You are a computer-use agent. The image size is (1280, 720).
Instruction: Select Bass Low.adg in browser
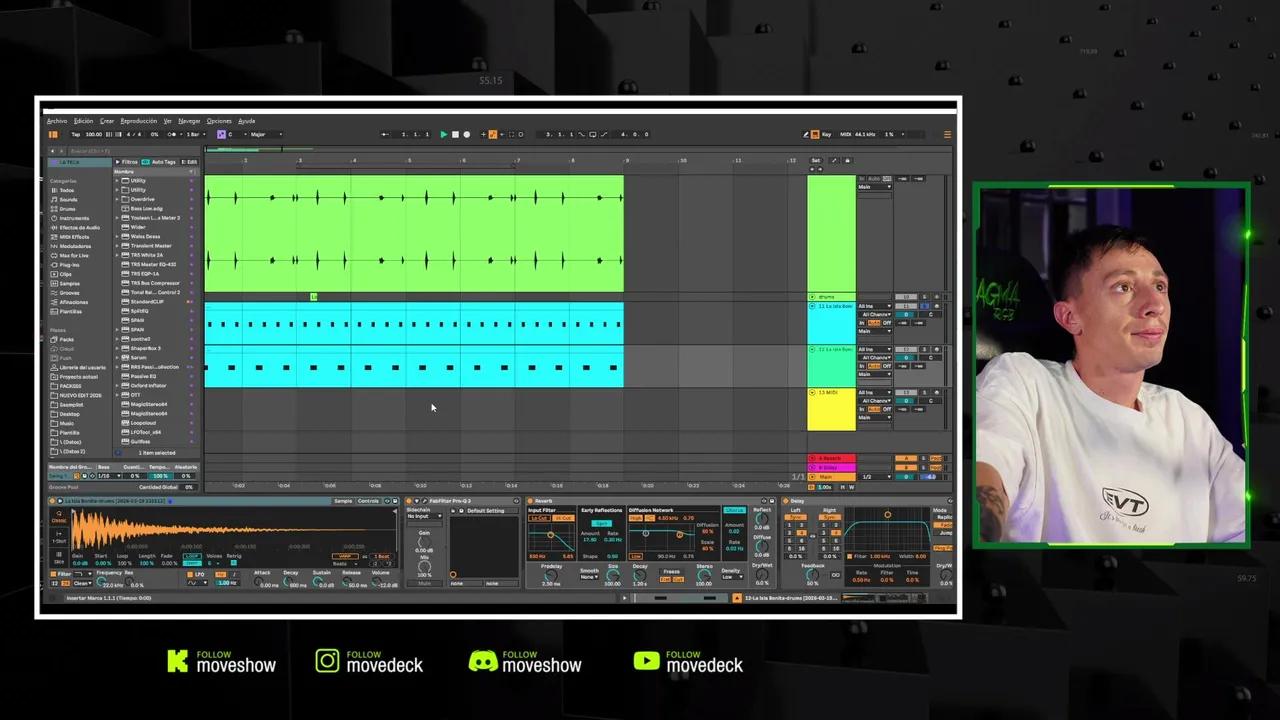click(147, 208)
